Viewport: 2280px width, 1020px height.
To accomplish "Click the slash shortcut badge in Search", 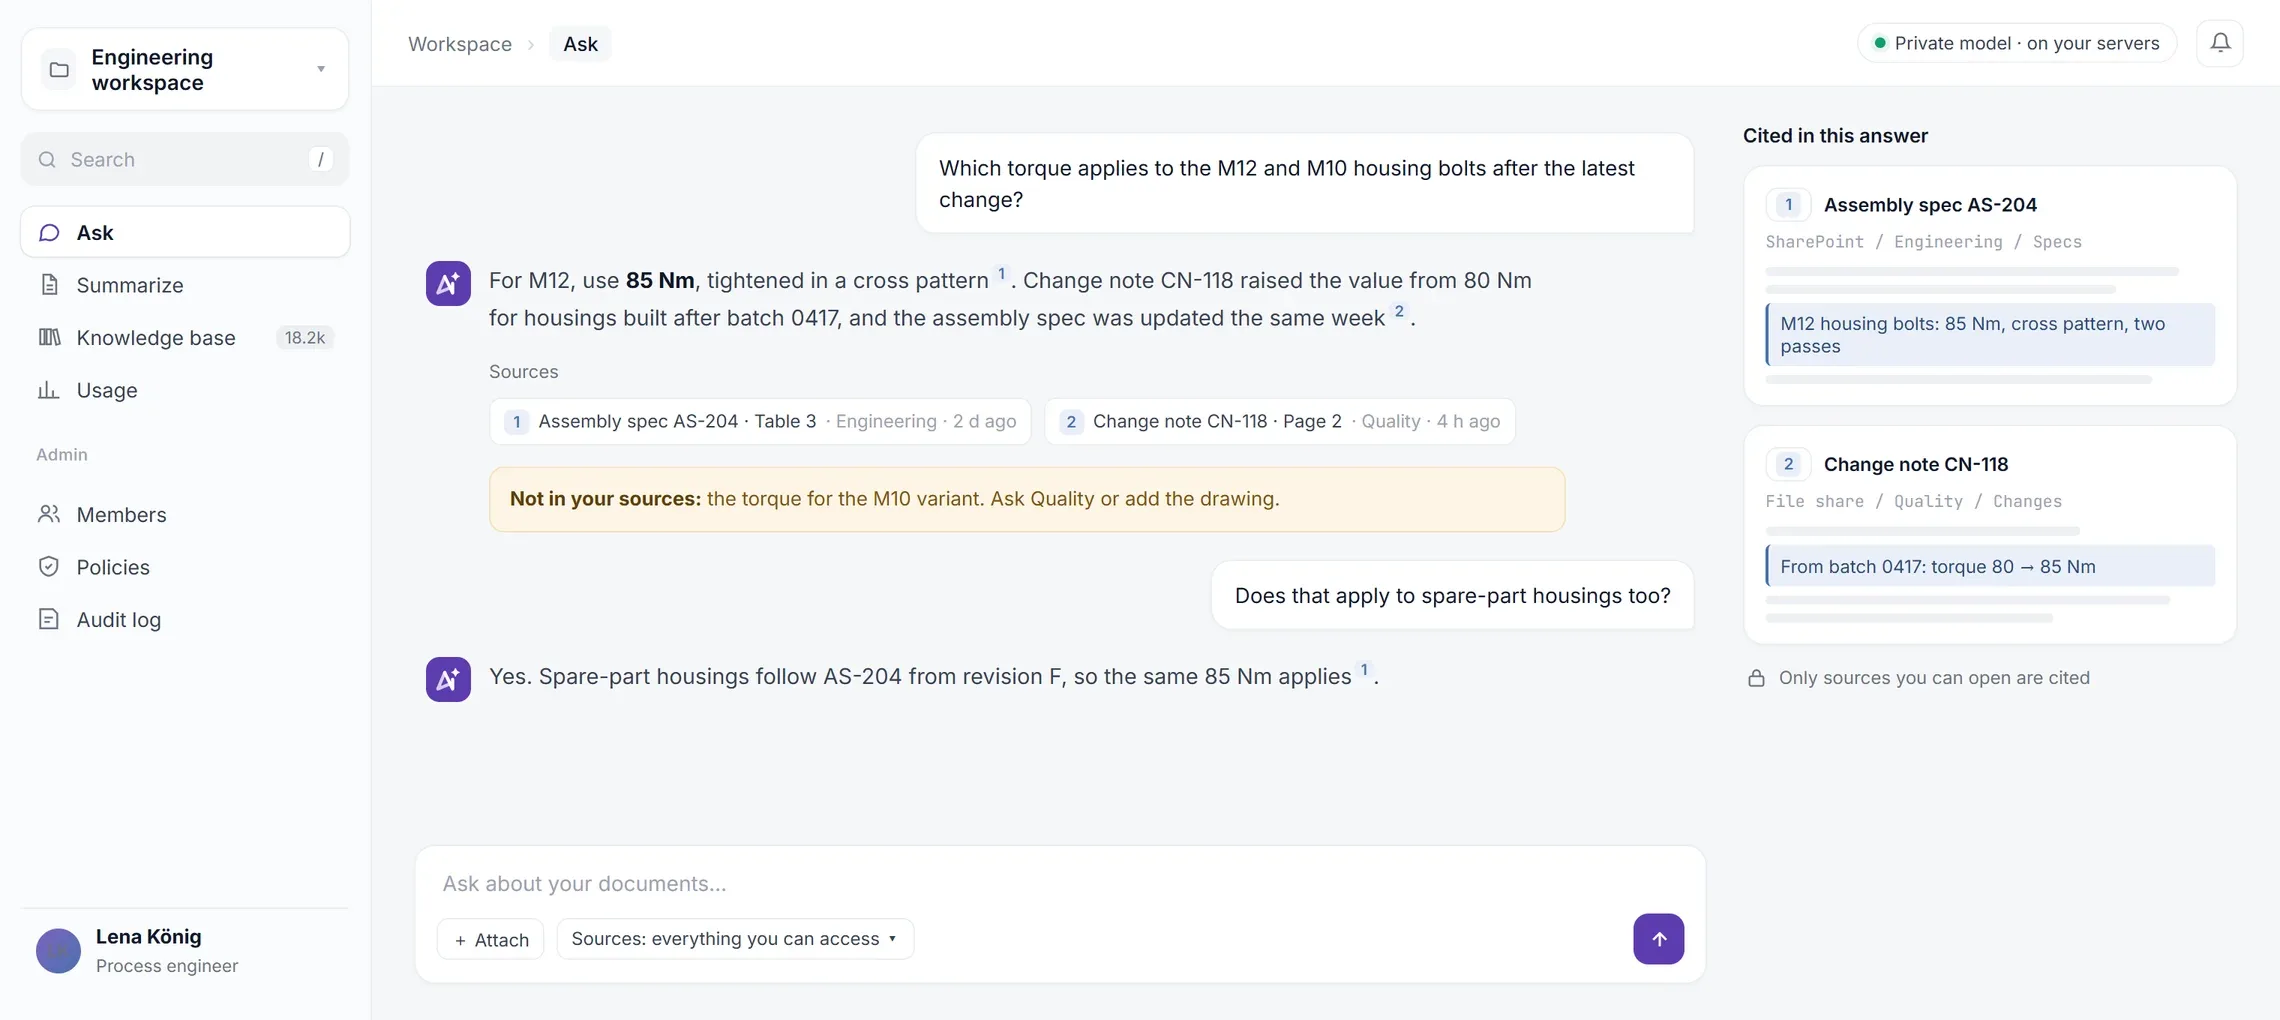I will click(x=320, y=159).
